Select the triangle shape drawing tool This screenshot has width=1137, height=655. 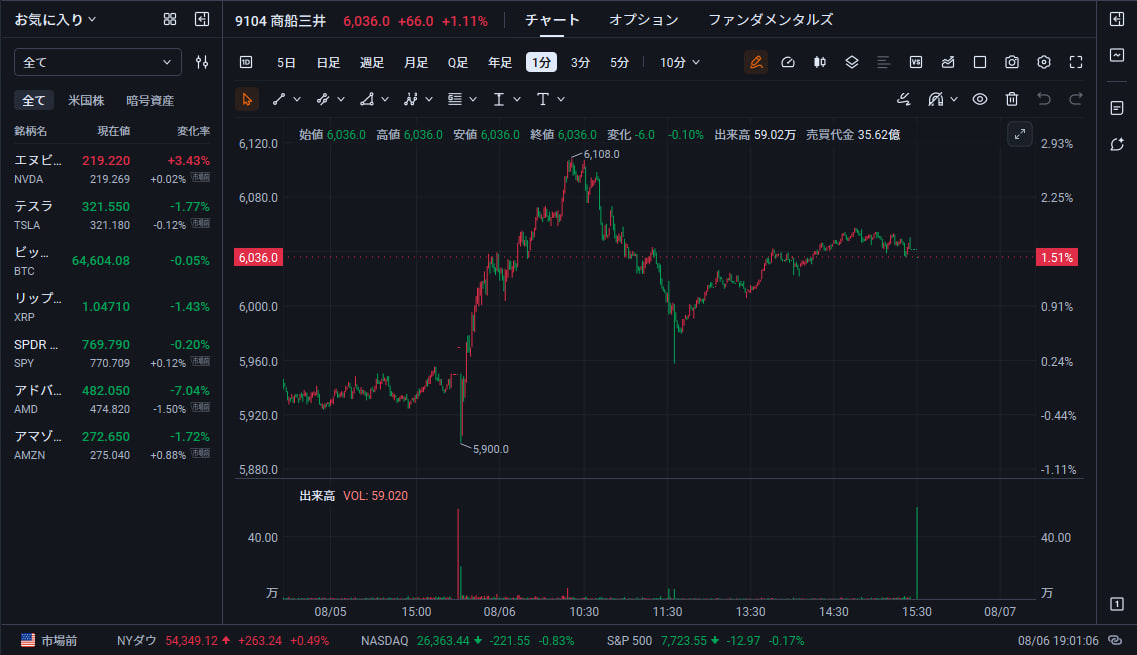click(367, 99)
